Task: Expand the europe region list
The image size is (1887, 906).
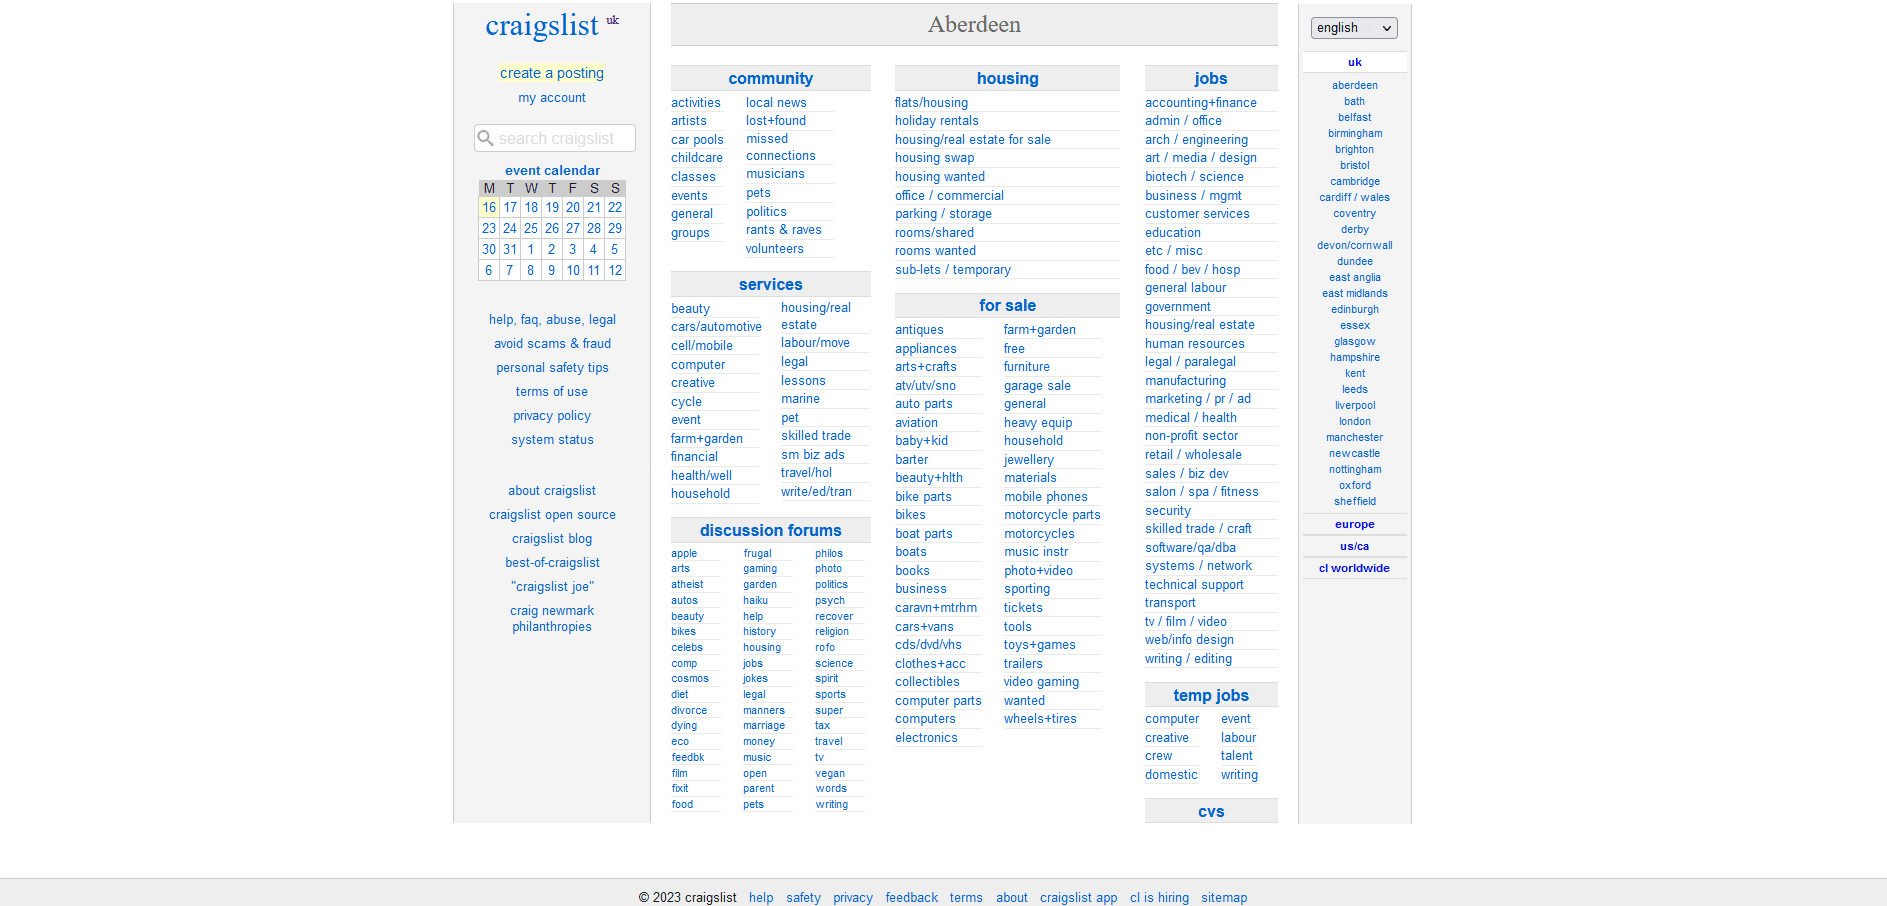Action: (1354, 524)
